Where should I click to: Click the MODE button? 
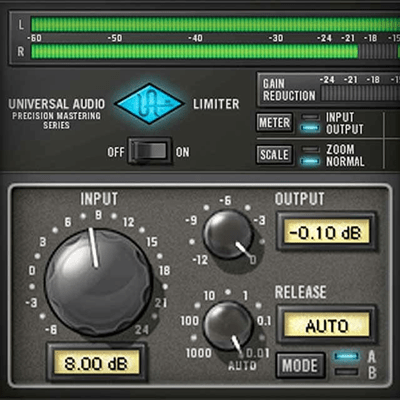pyautogui.click(x=300, y=365)
